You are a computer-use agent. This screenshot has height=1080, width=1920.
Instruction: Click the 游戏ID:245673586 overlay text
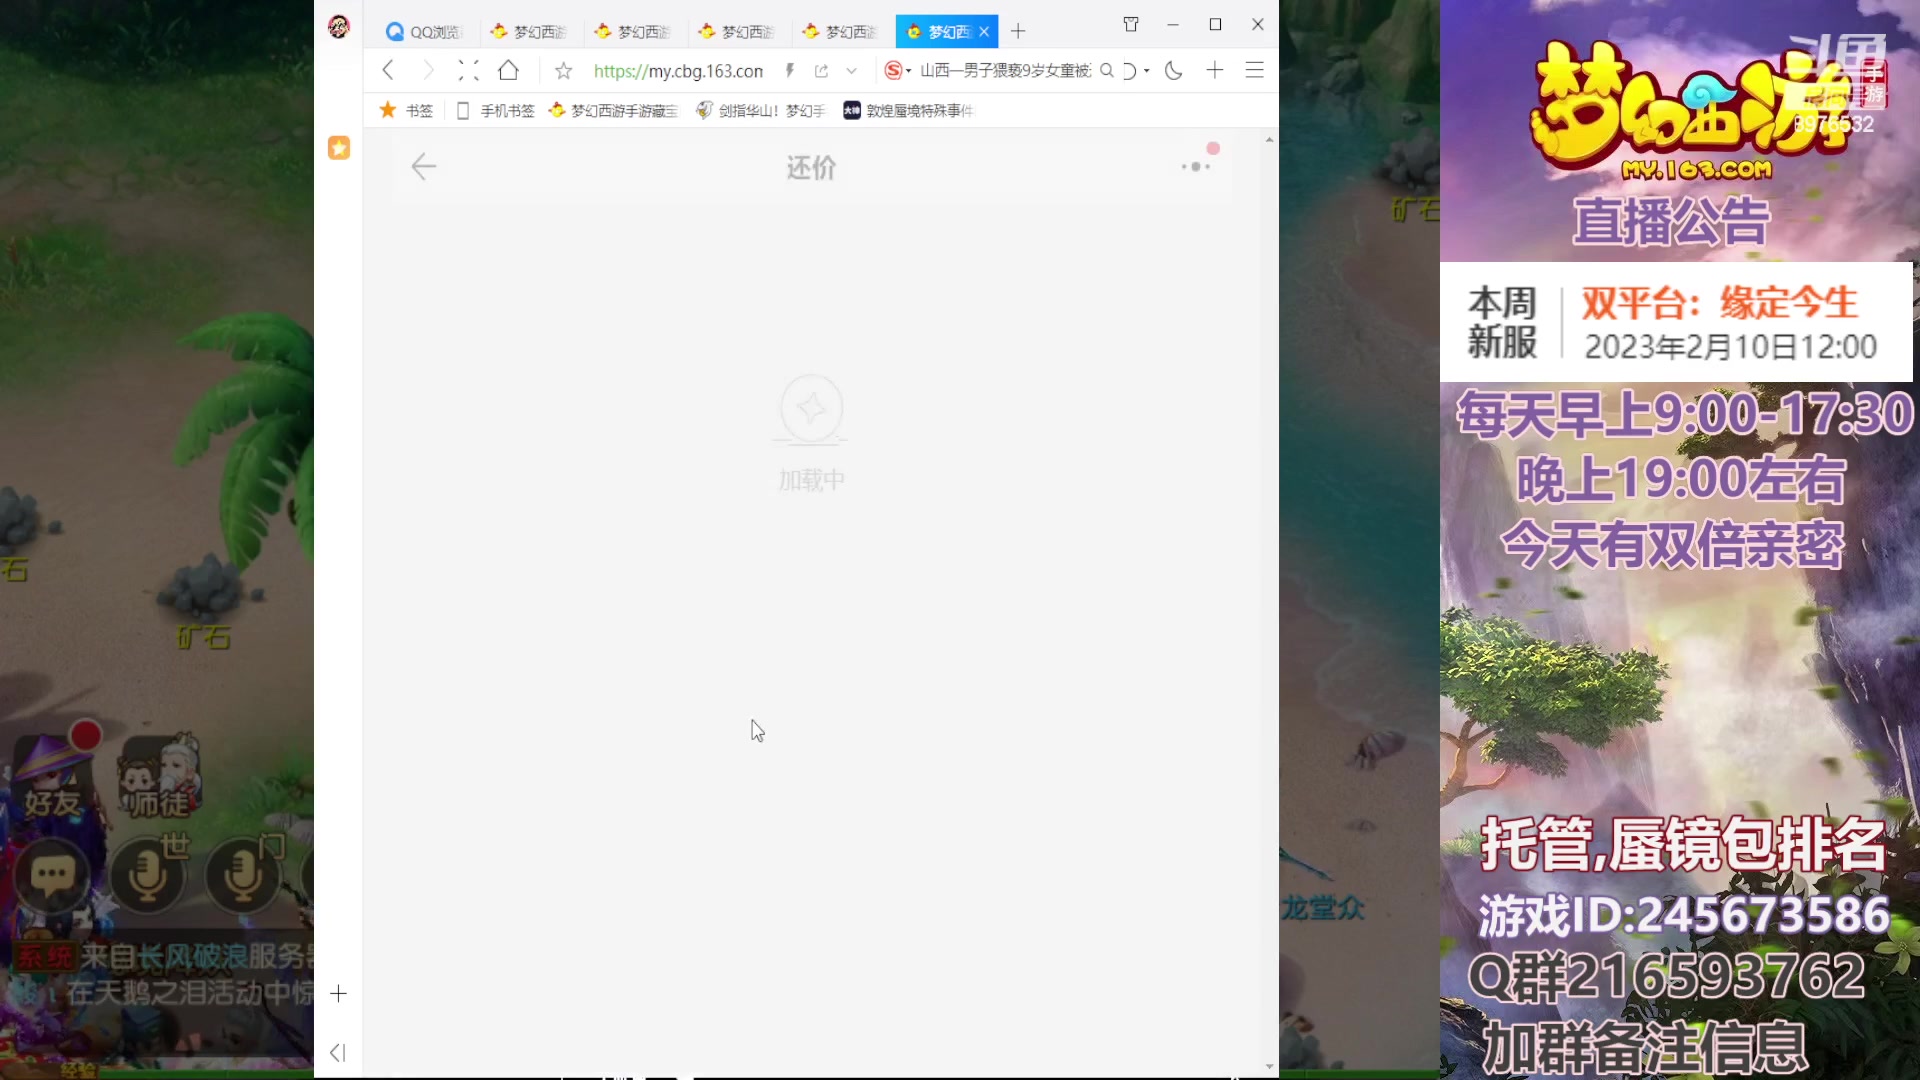[1684, 915]
